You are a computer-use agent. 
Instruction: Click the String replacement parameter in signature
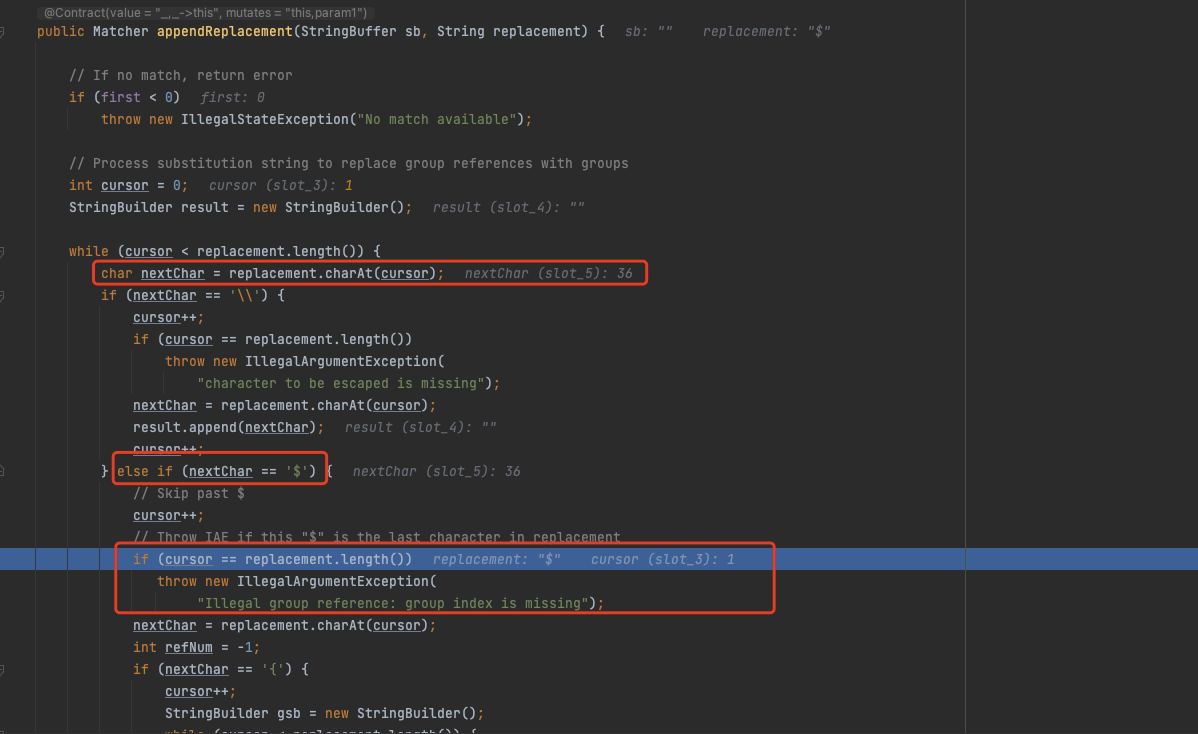507,31
